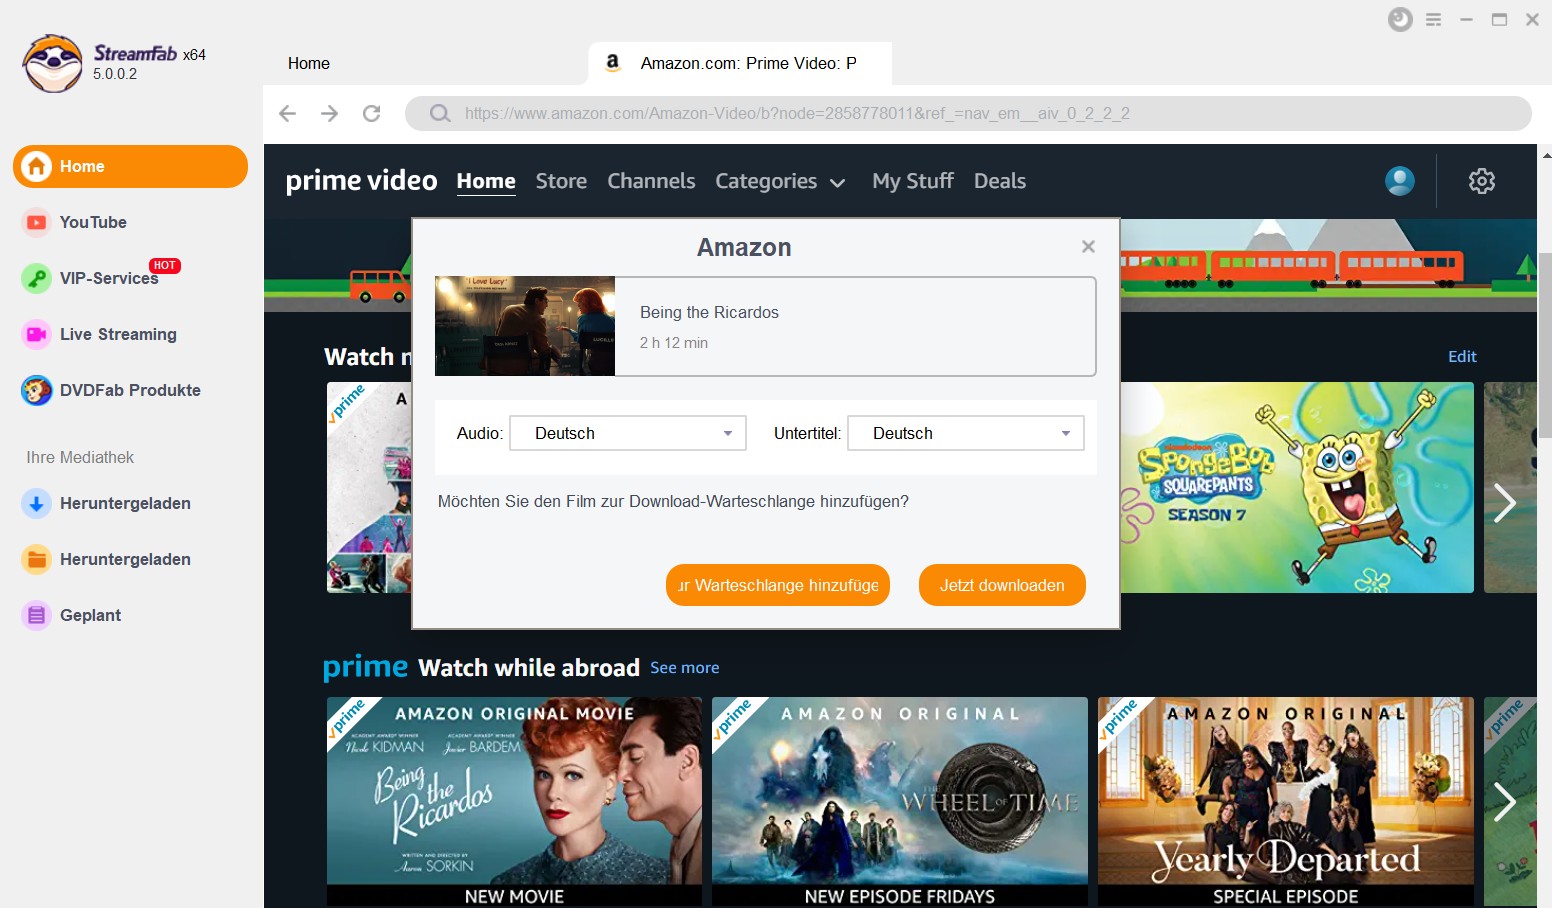Open the clock/task icon in title bar

1400,20
